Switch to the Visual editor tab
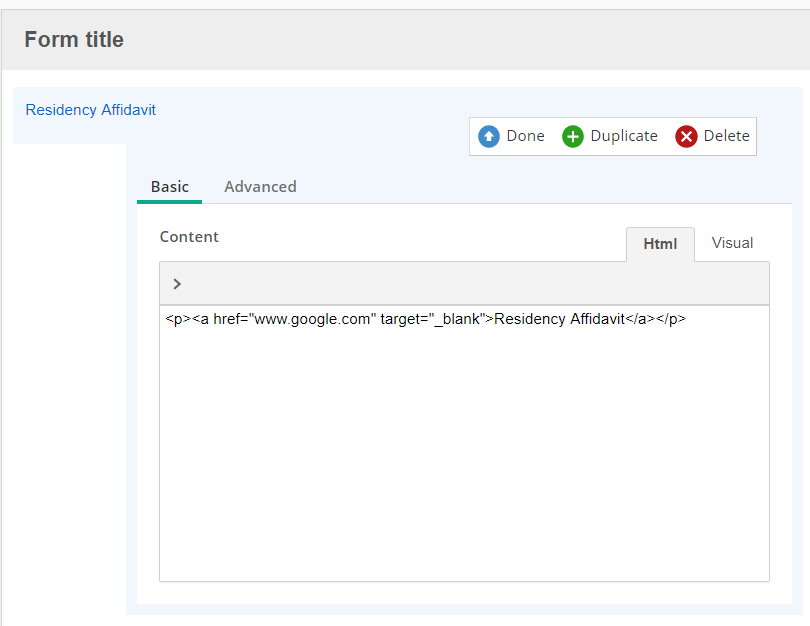810x626 pixels. 732,243
